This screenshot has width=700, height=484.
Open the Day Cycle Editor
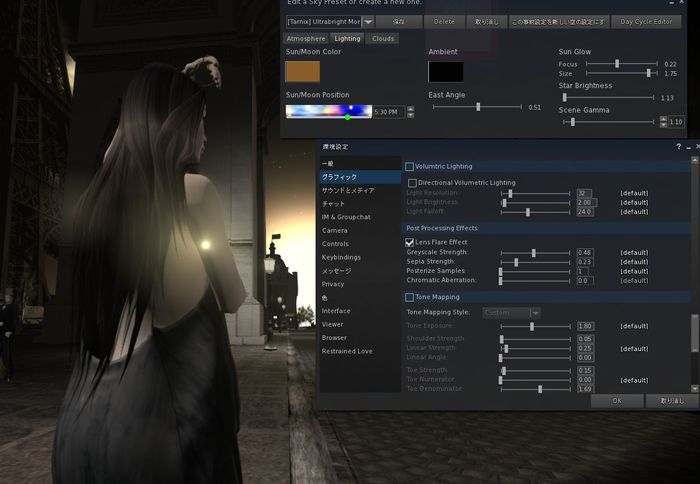[646, 22]
